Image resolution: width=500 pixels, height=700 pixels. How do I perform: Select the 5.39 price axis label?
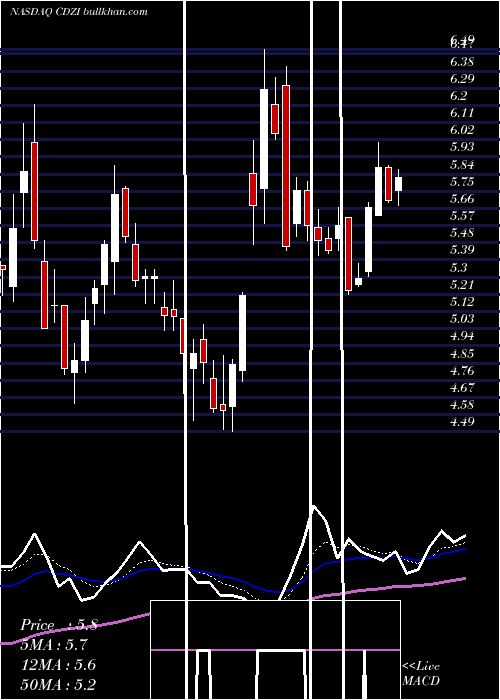(x=462, y=250)
